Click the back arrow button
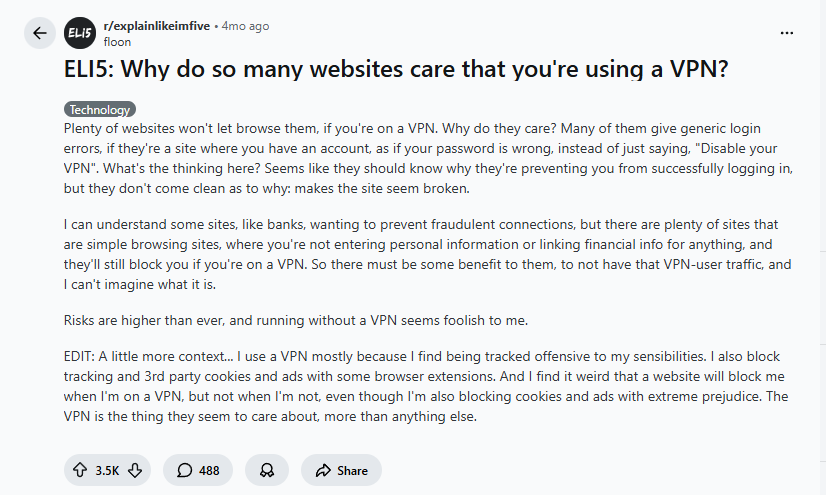The height and width of the screenshot is (495, 826). click(39, 33)
